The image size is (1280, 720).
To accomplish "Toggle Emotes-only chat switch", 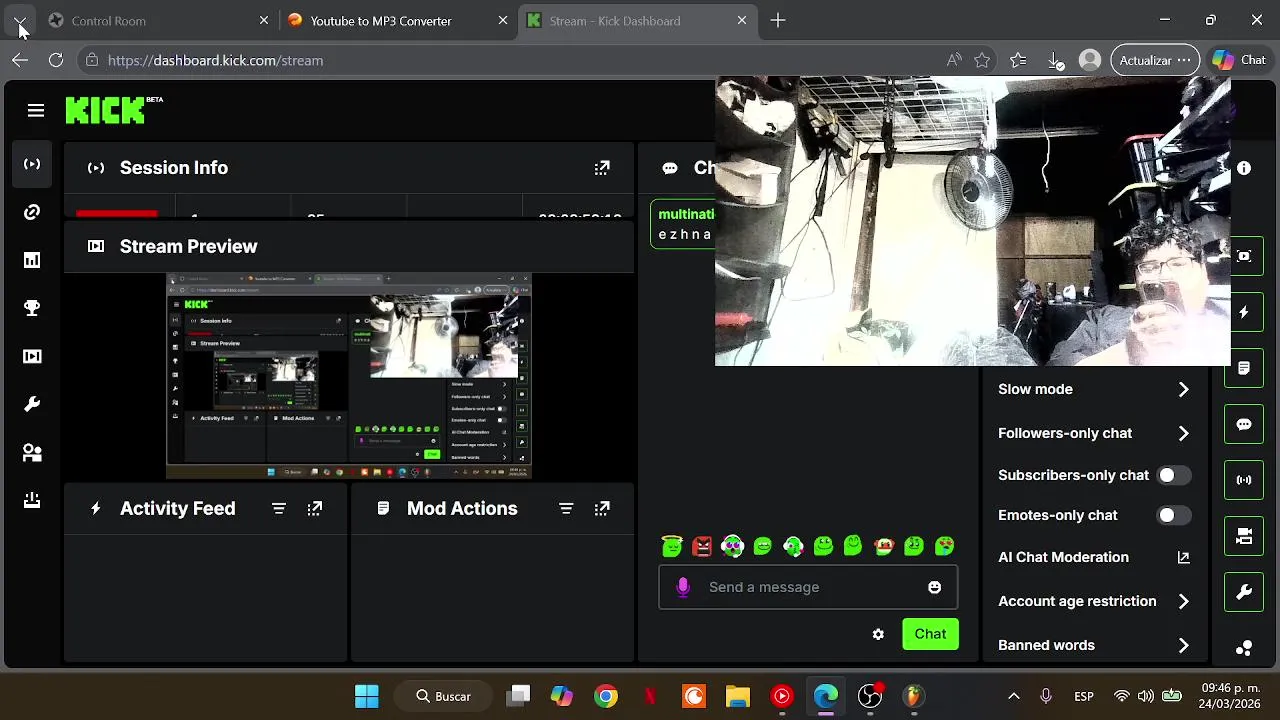I will click(1174, 515).
